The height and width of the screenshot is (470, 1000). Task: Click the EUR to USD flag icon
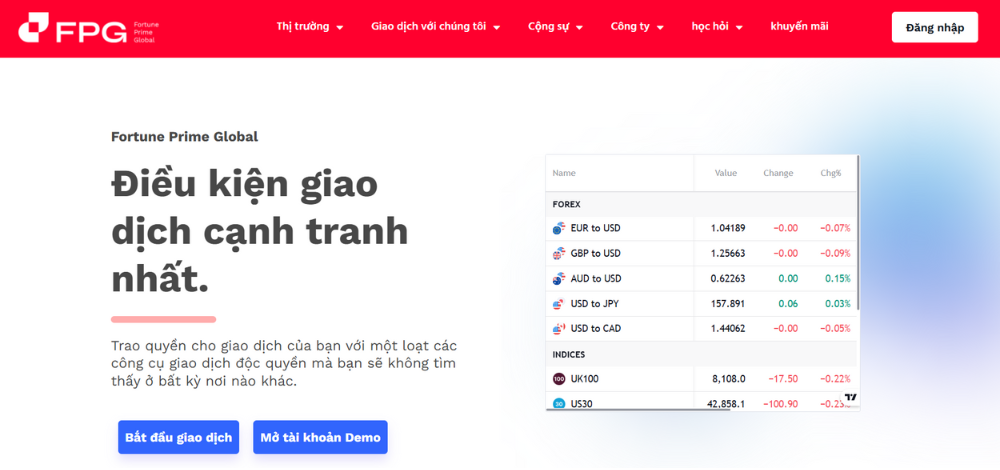click(559, 228)
